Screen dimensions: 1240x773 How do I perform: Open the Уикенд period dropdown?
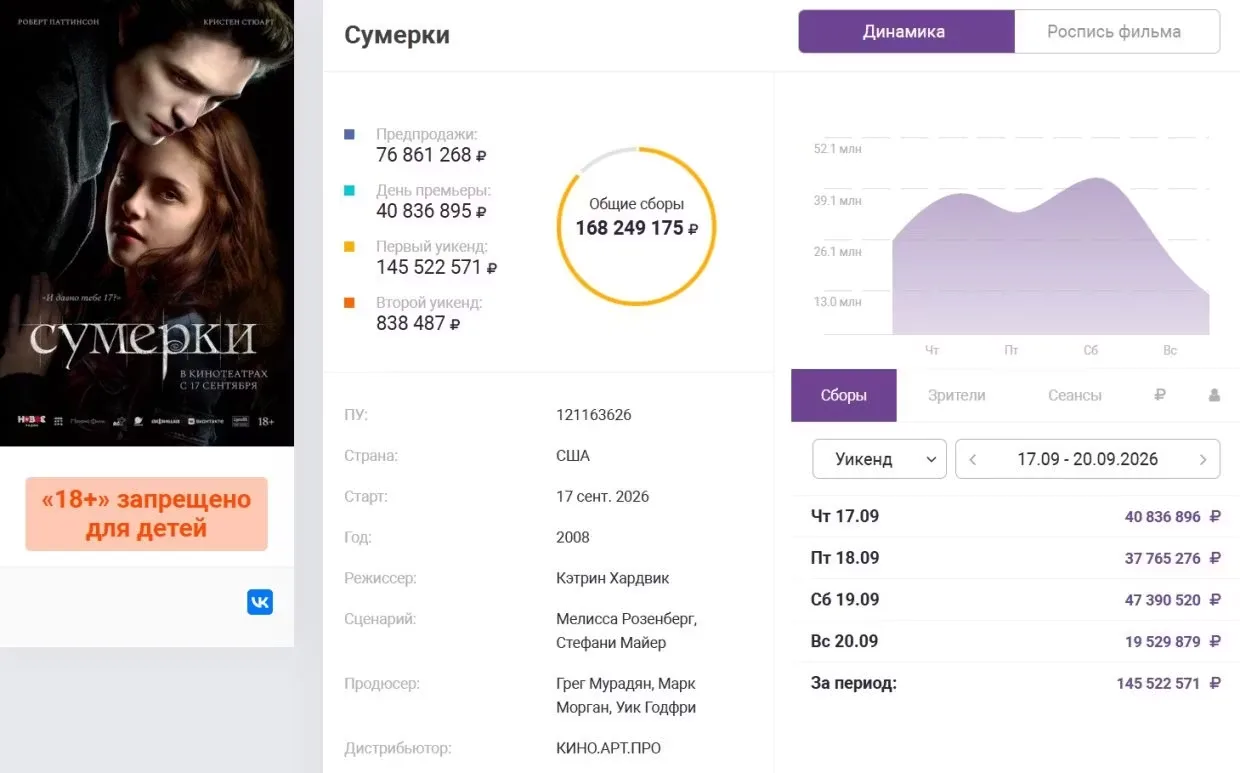[879, 459]
